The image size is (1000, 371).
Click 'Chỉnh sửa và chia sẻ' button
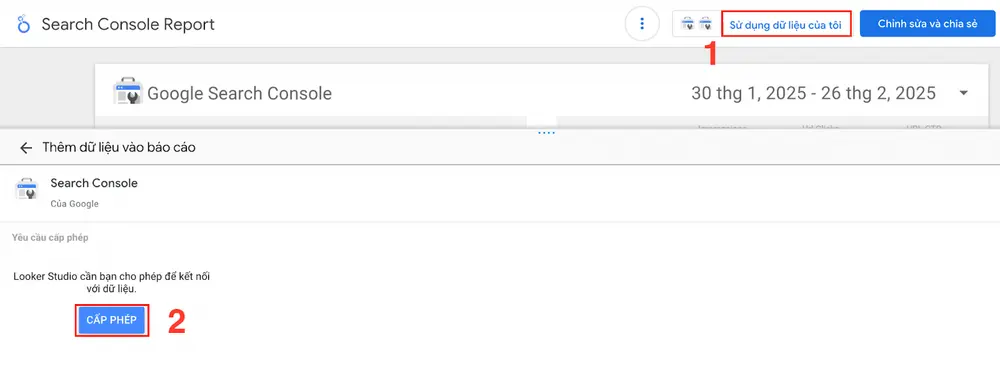(x=927, y=24)
